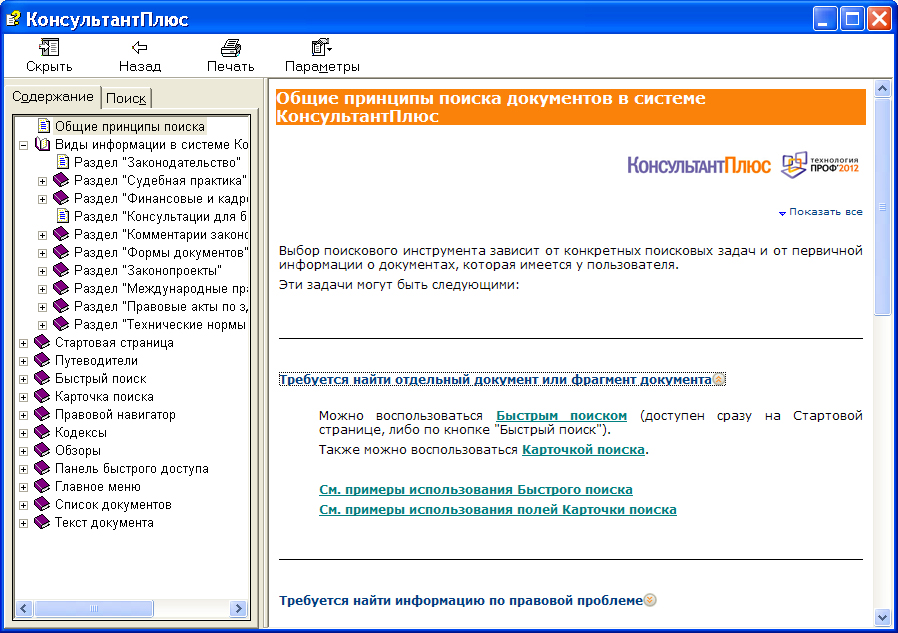Image resolution: width=898 pixels, height=633 pixels.
Task: Click book icon of Раздел Финансовые
Action: (x=61, y=198)
